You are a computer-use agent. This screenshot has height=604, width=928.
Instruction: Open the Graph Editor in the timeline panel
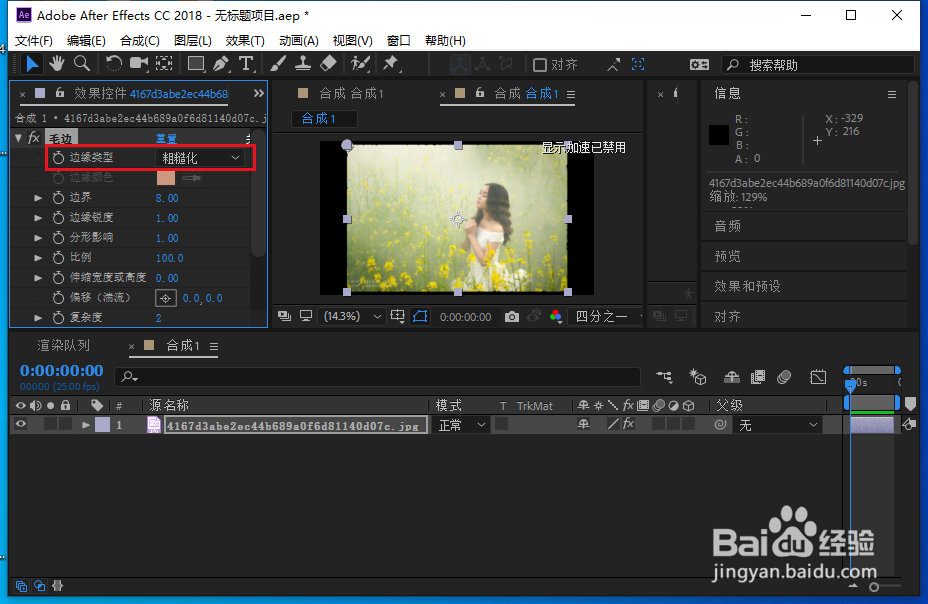pyautogui.click(x=818, y=377)
